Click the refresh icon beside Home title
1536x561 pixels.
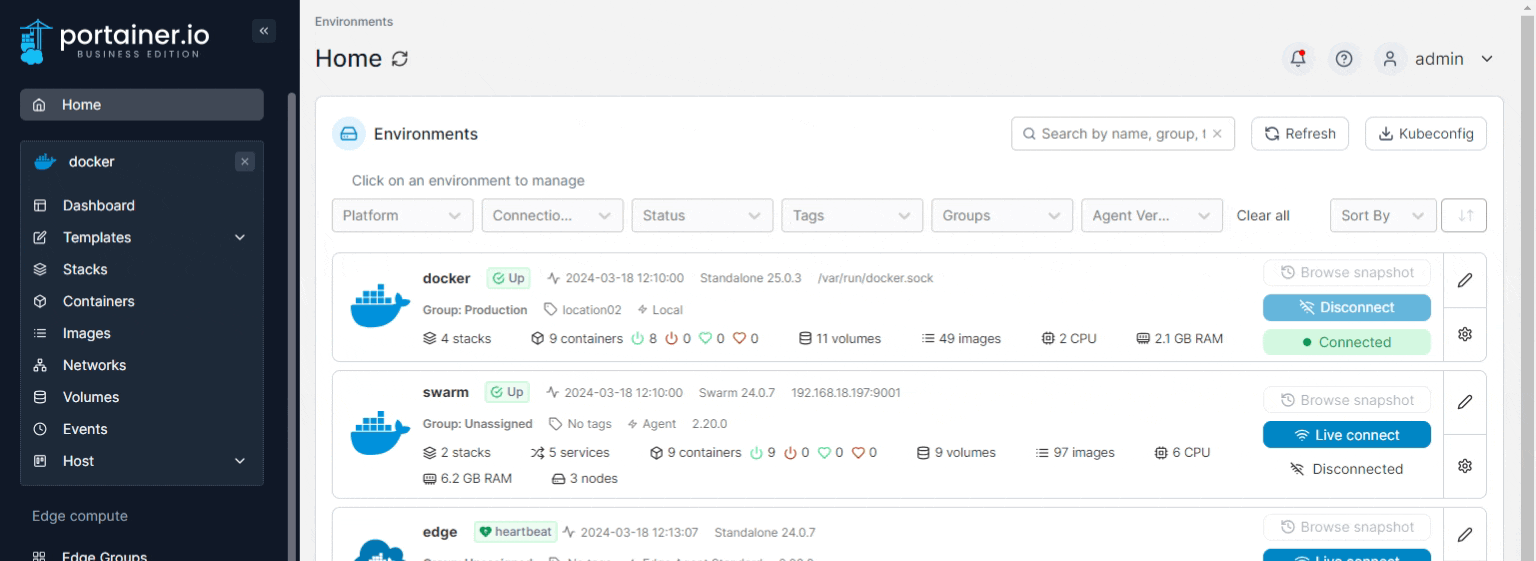[x=400, y=59]
